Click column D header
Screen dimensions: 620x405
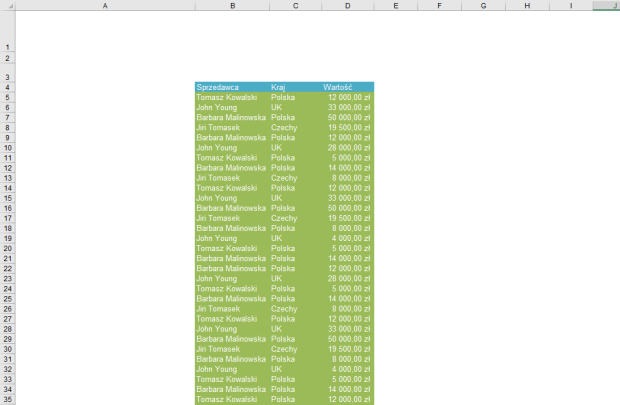tap(347, 6)
